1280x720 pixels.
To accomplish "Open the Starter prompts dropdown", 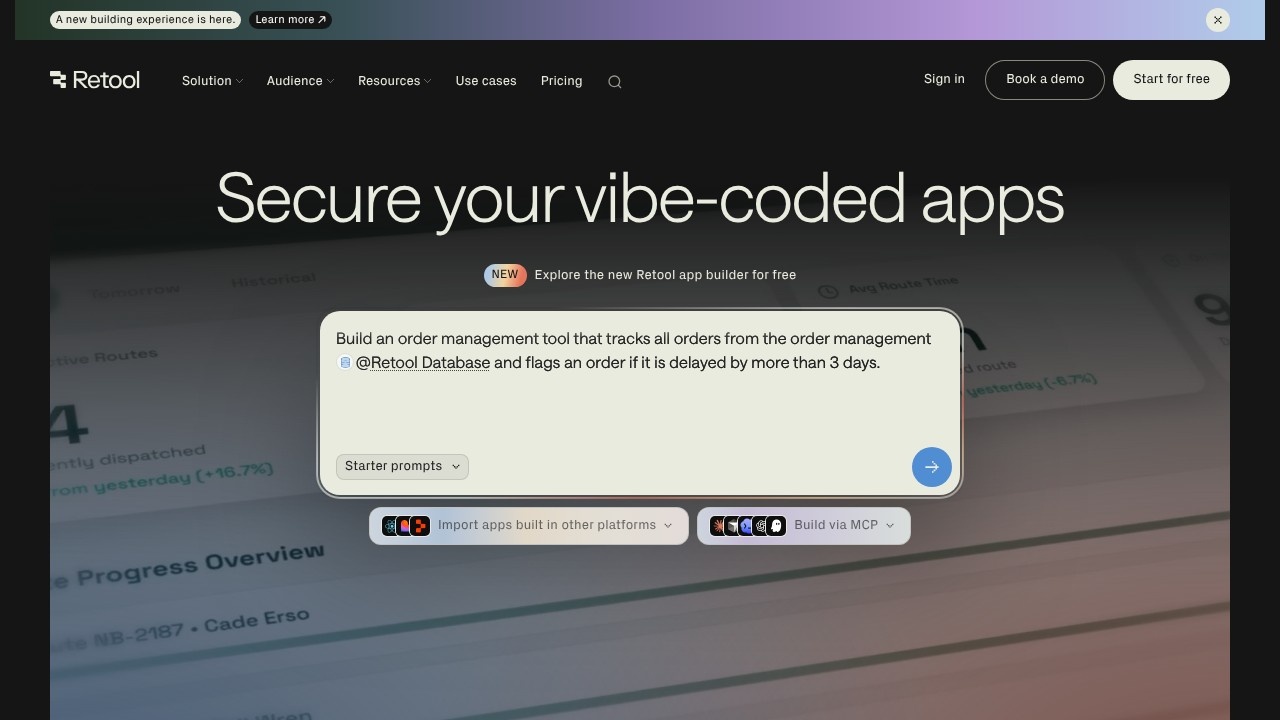I will [402, 466].
